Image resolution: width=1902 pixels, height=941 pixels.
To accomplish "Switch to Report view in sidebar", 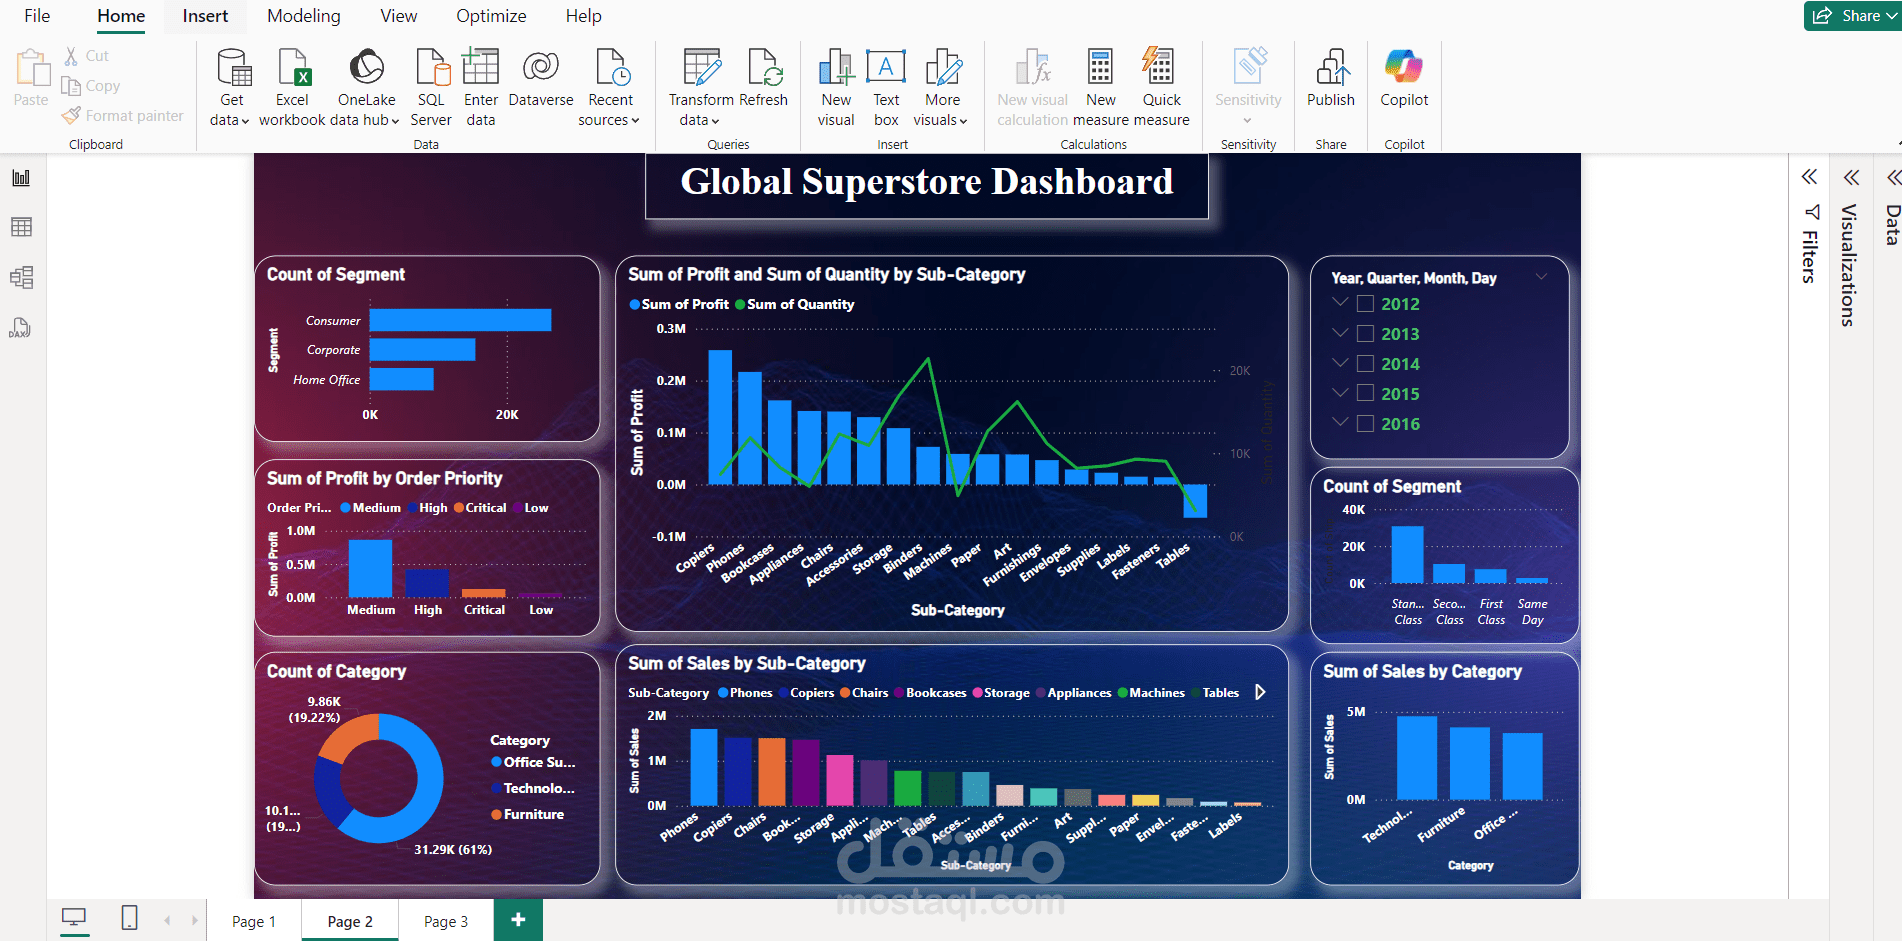I will click(21, 178).
